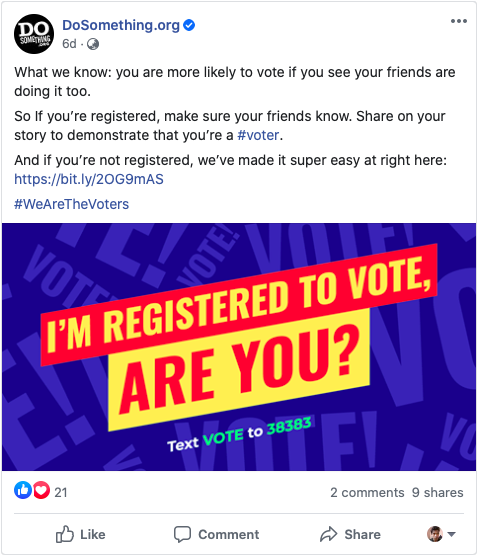Click the 6d post timestamp

click(x=69, y=44)
